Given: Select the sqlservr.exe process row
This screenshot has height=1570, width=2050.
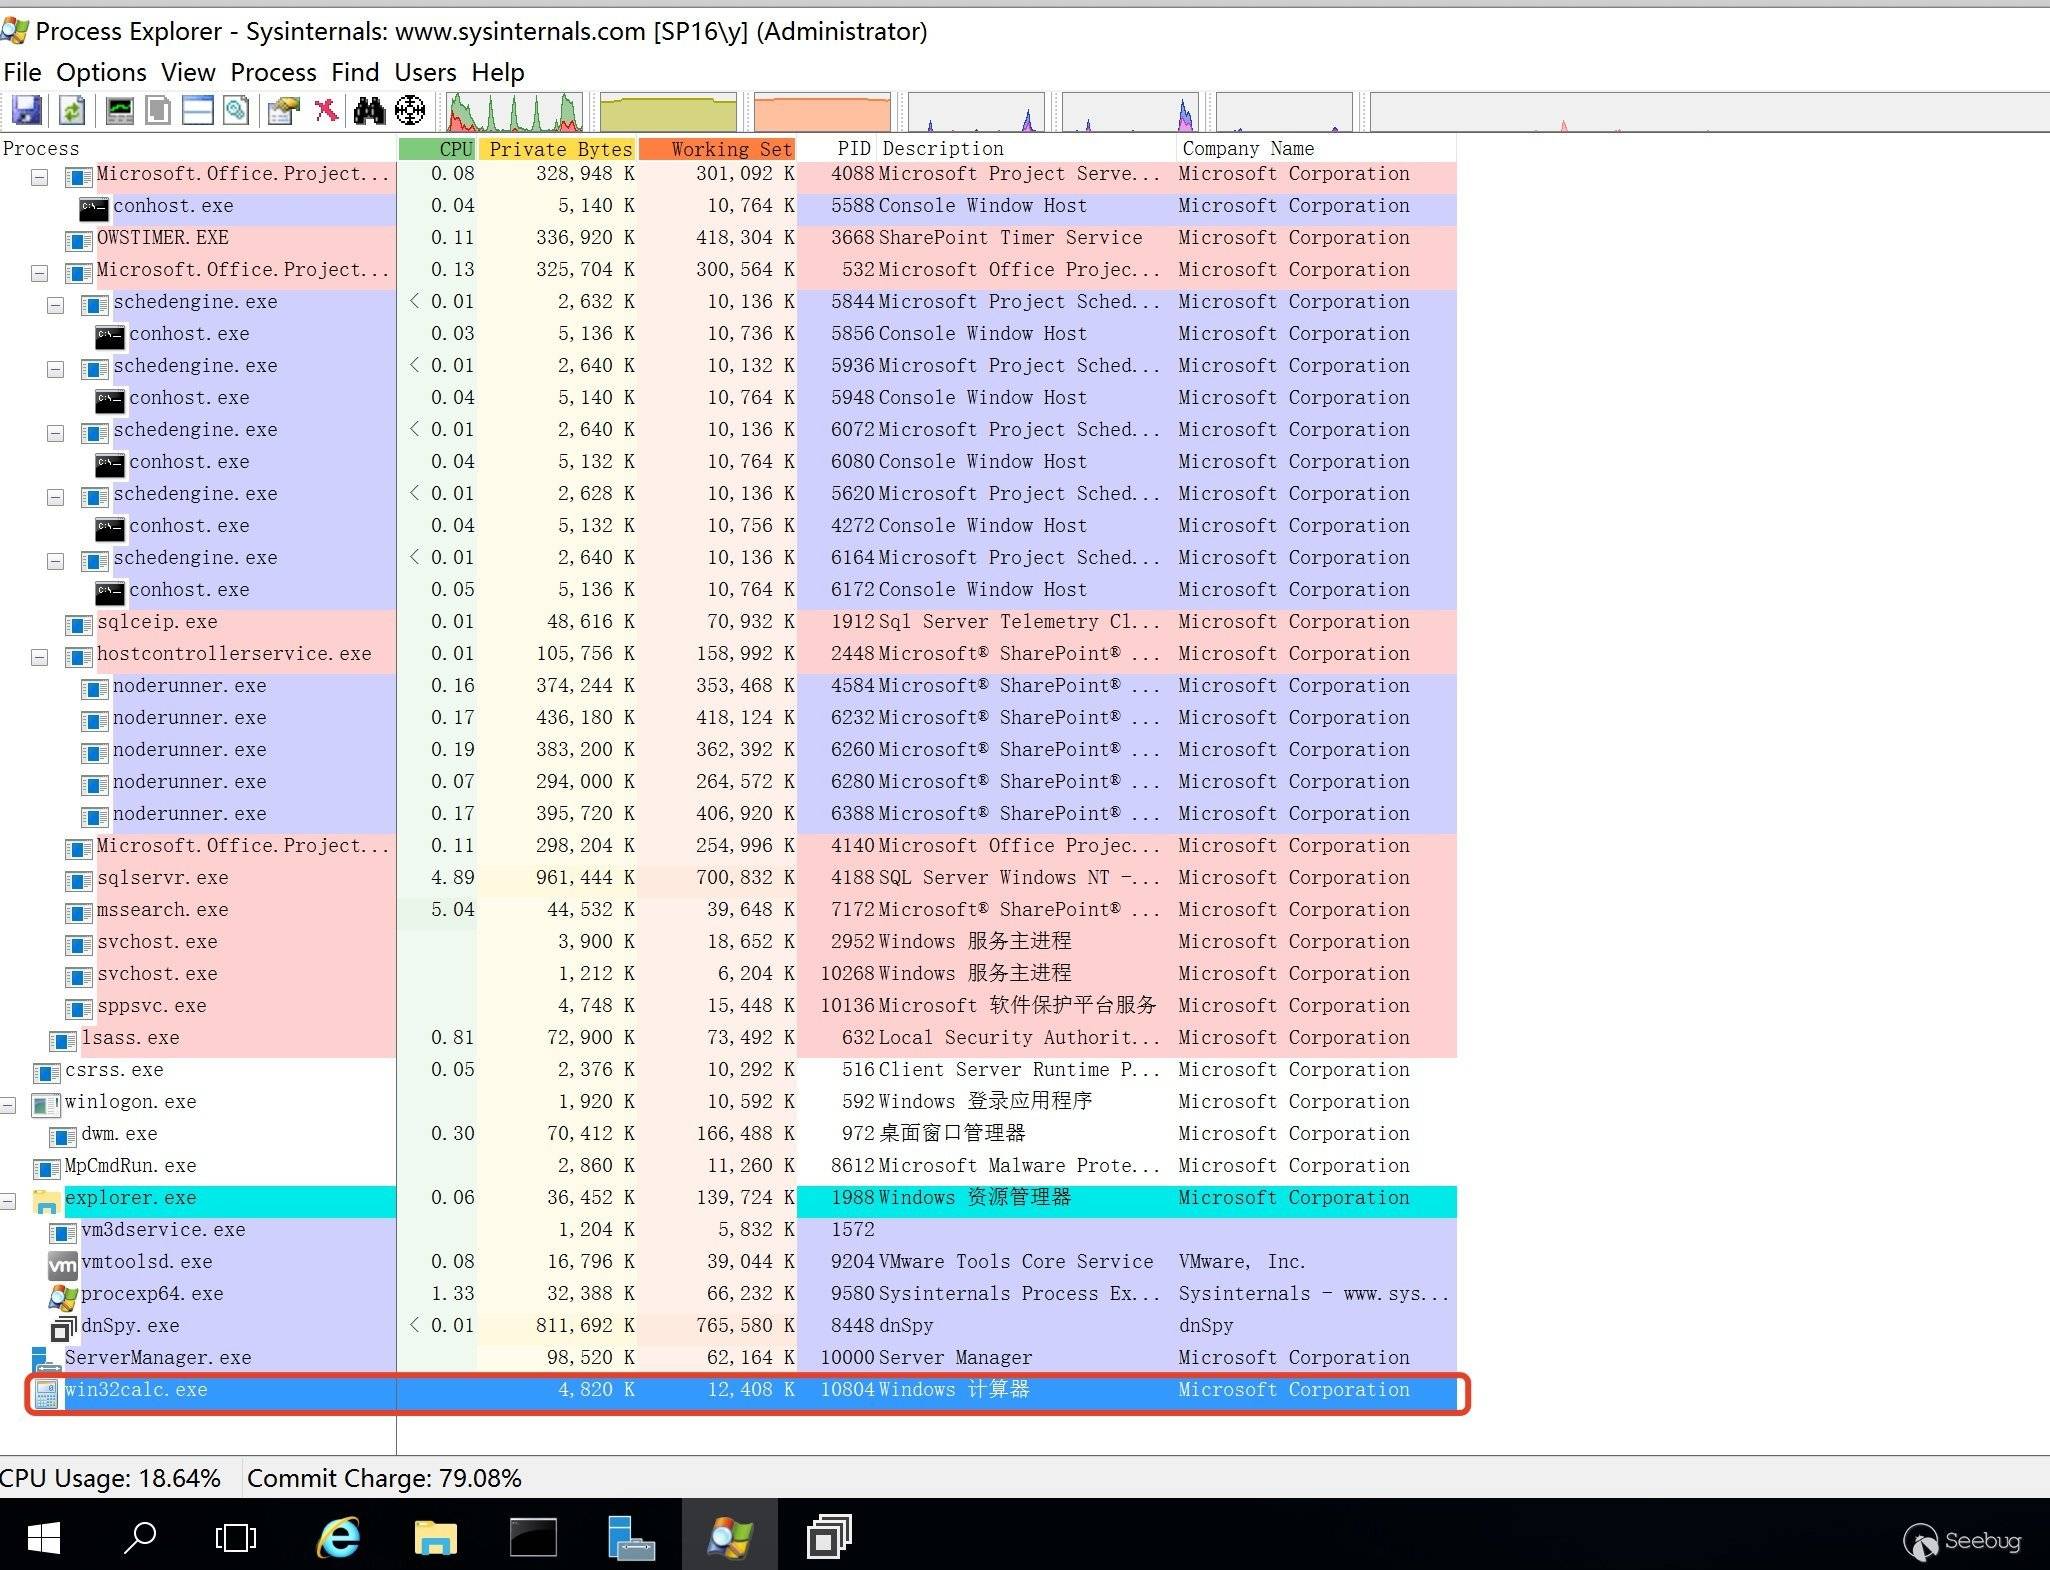Looking at the screenshot, I should coord(162,877).
